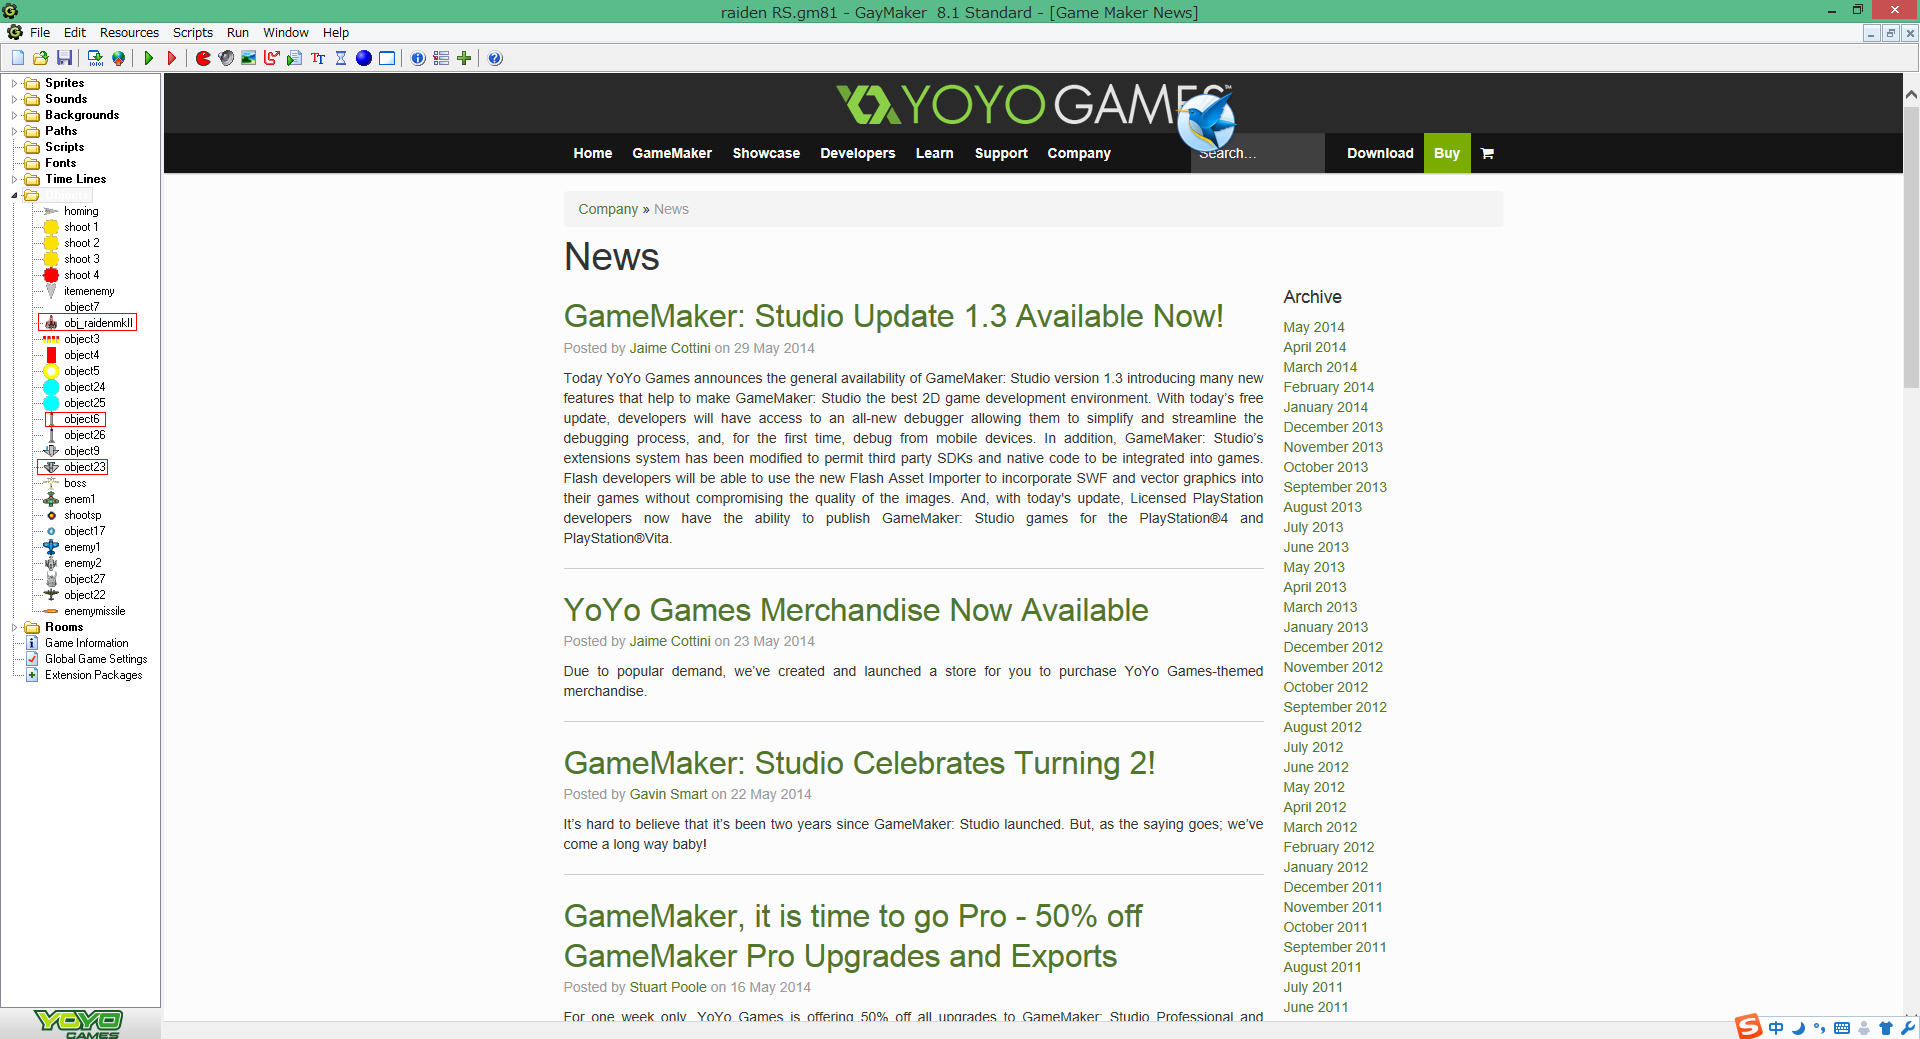Screen dimensions: 1920x1039
Task: Open the Sogou wrench settings icon
Action: pyautogui.click(x=1908, y=1028)
